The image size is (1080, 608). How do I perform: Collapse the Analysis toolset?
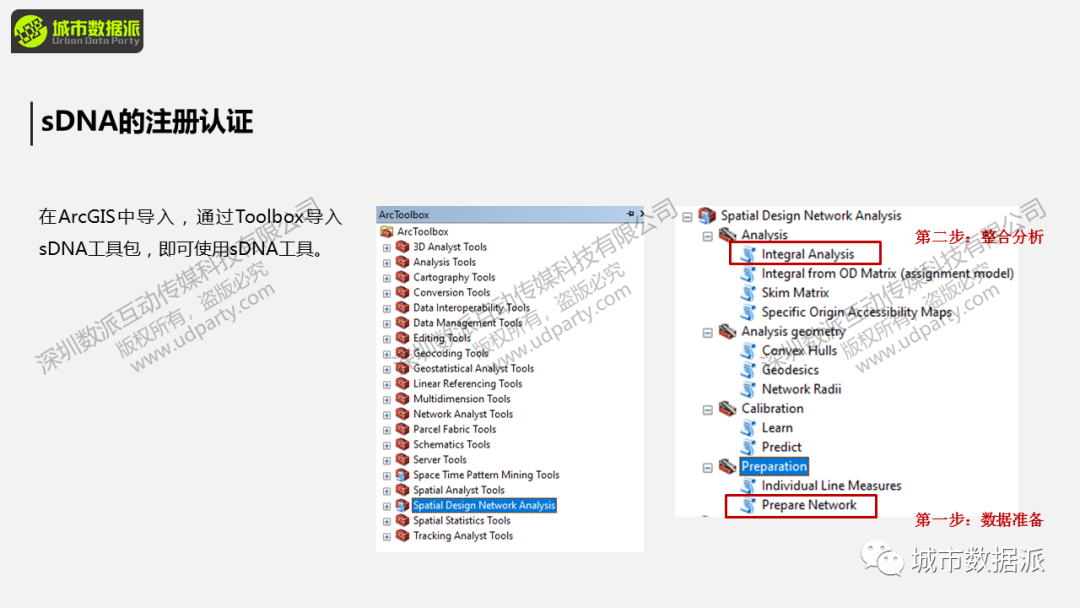tap(707, 236)
